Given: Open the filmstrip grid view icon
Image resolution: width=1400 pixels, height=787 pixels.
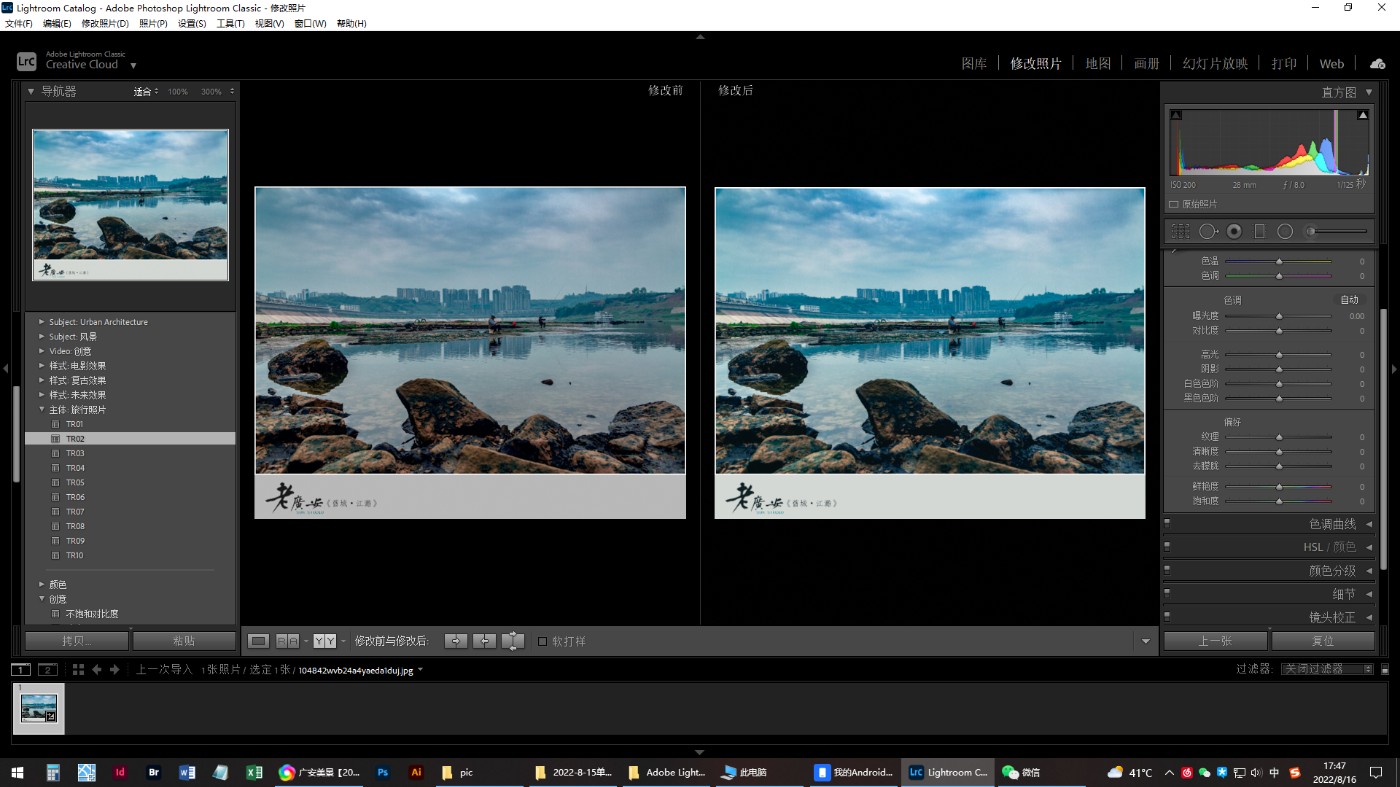Looking at the screenshot, I should tap(78, 670).
